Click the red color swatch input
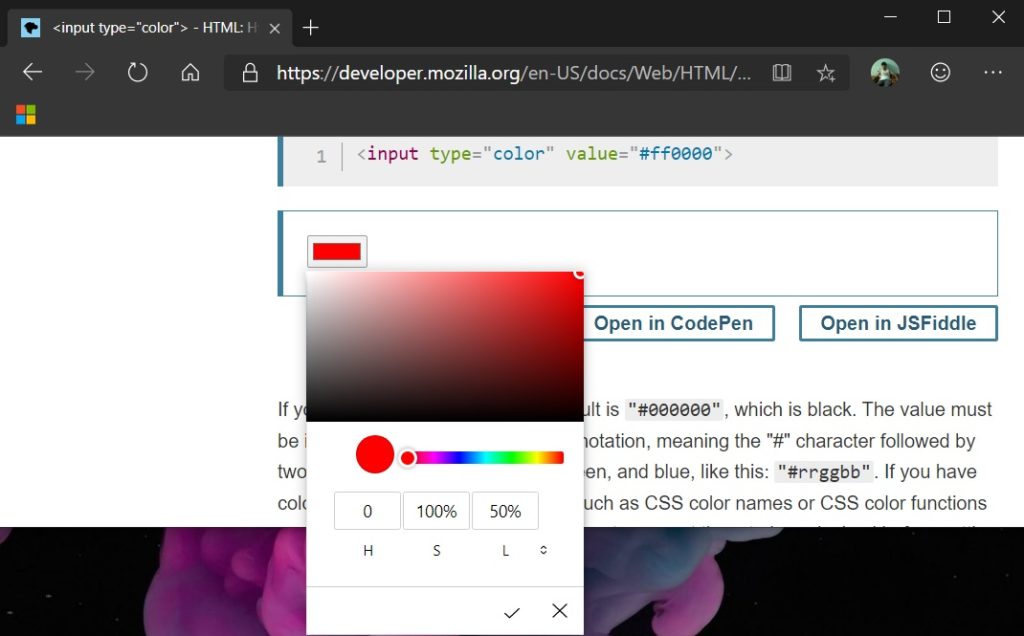Image resolution: width=1024 pixels, height=636 pixels. (x=336, y=250)
